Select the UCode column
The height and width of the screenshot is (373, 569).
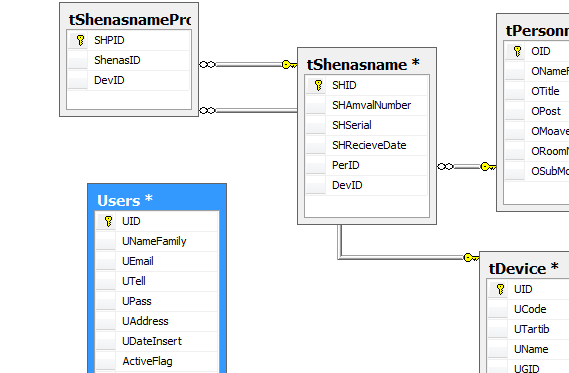click(x=529, y=309)
